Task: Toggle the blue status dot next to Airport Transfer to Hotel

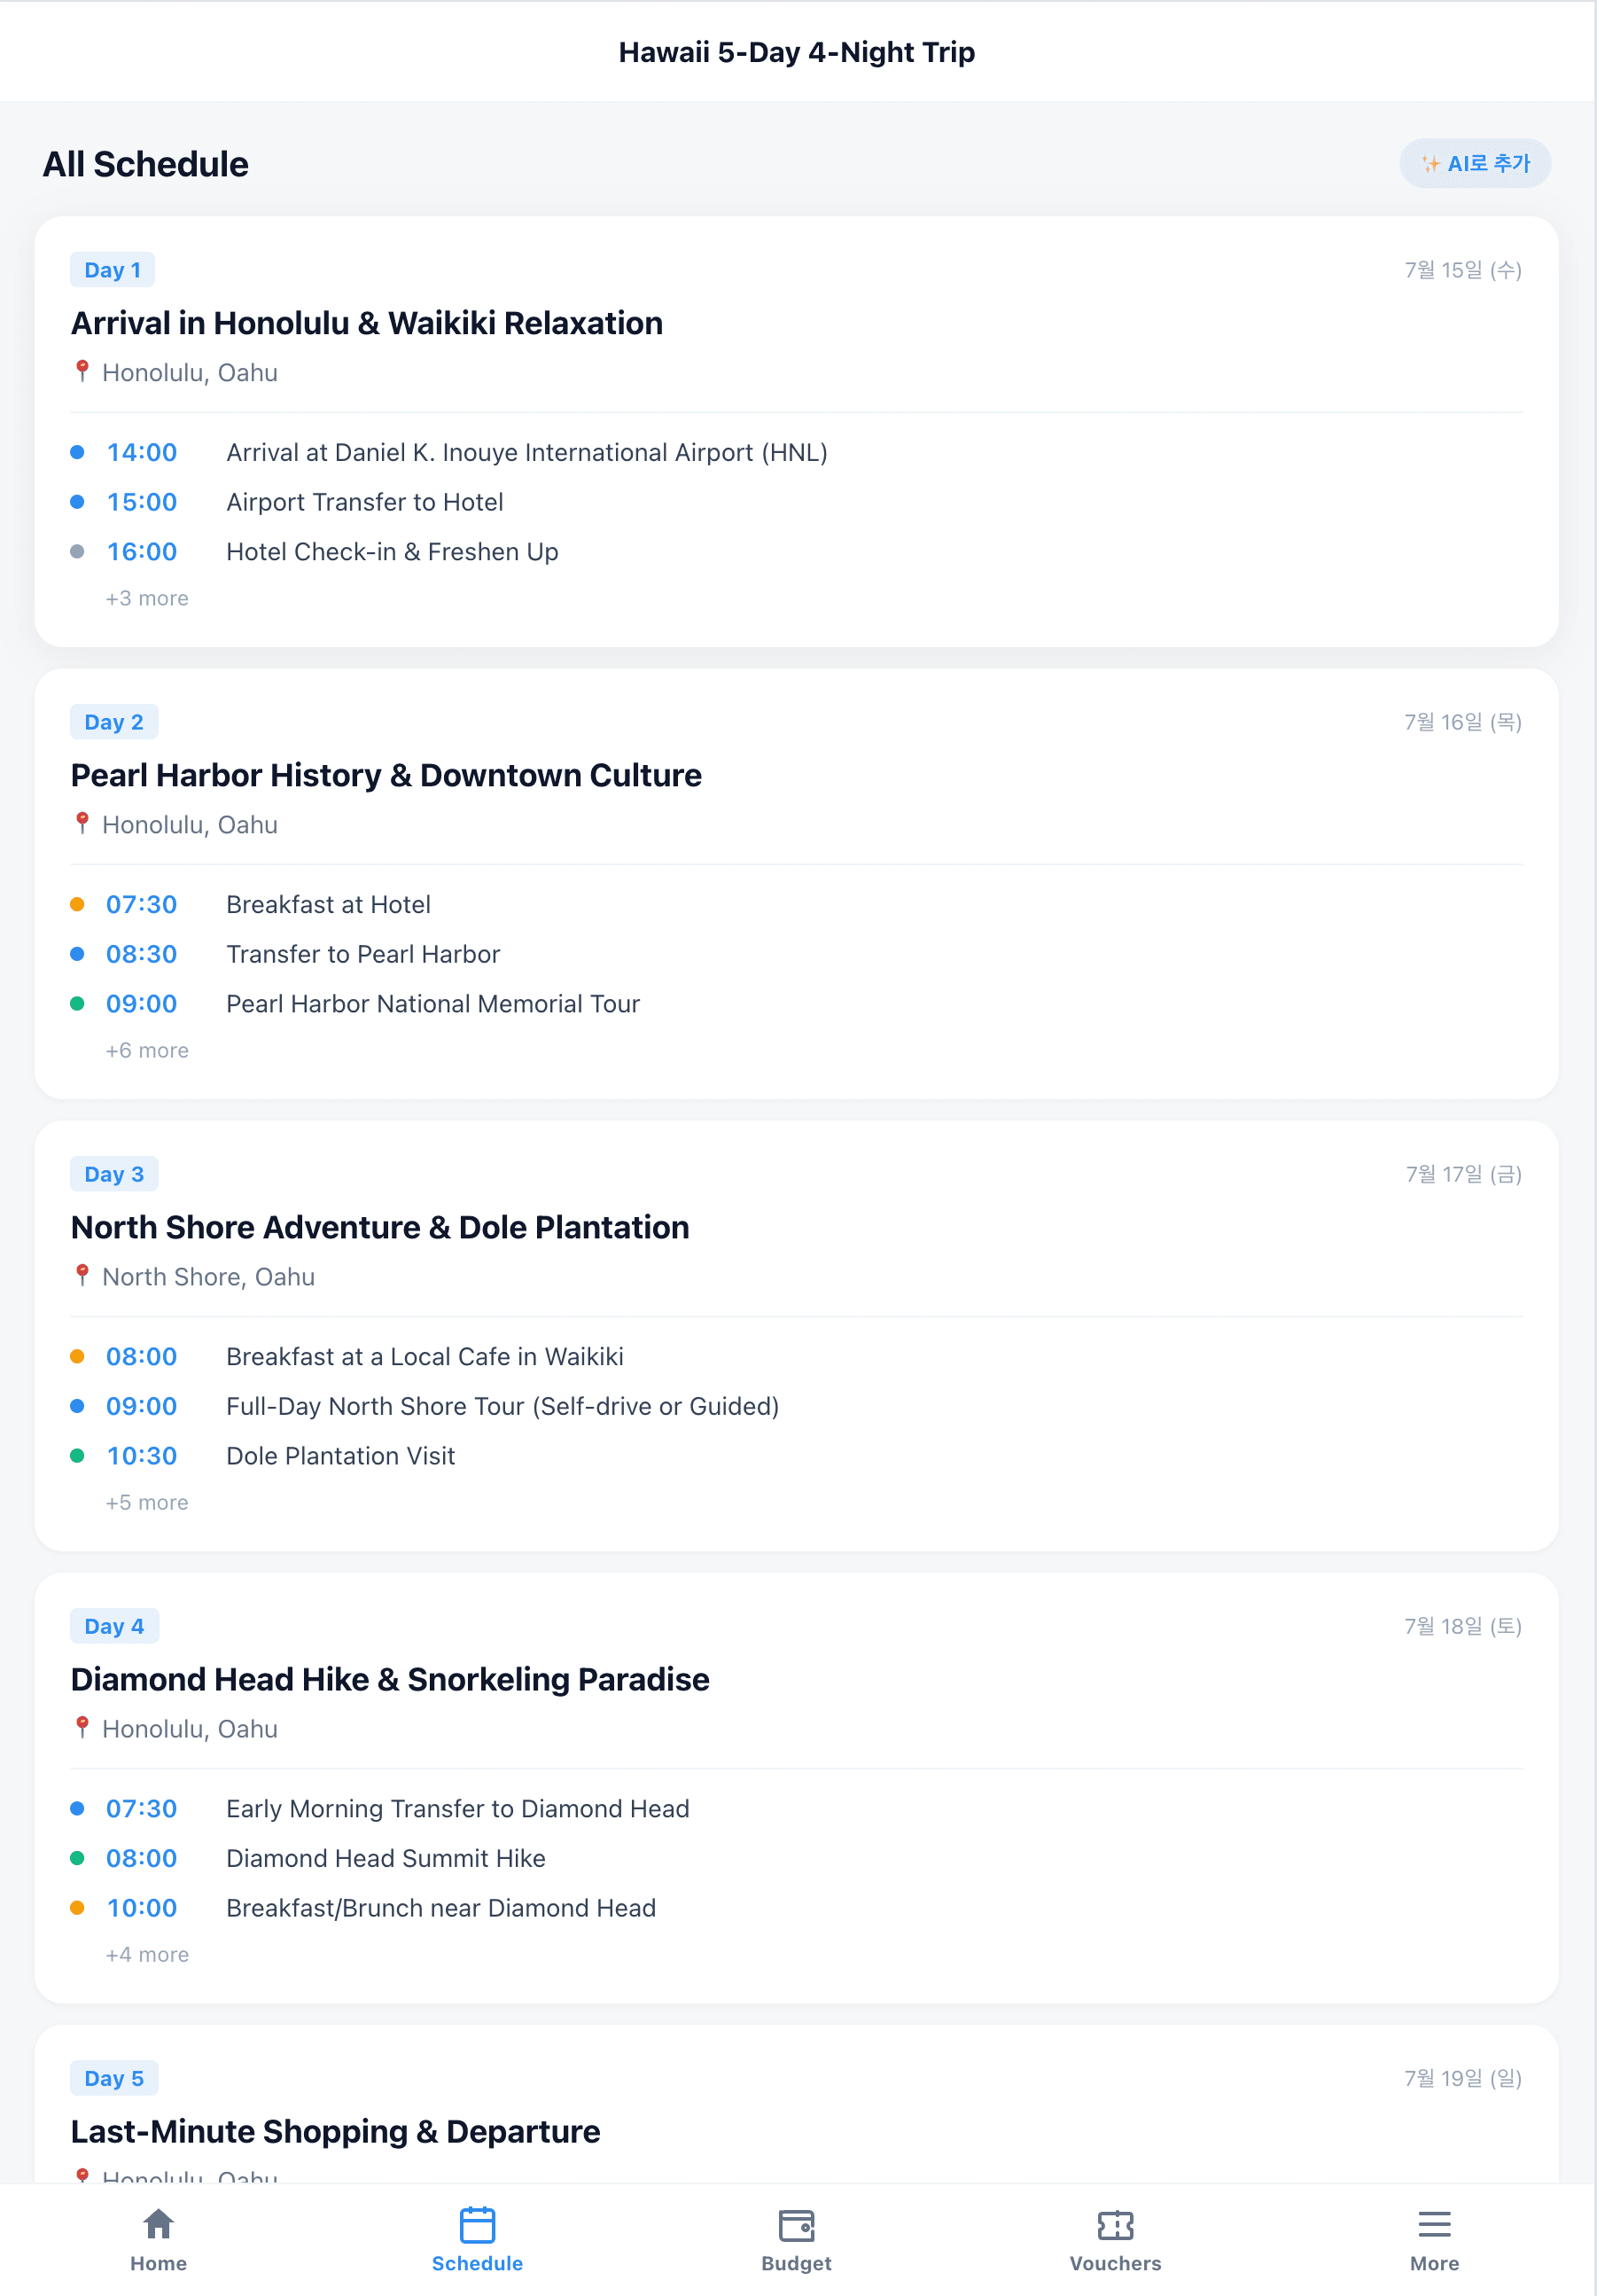Action: pos(77,501)
